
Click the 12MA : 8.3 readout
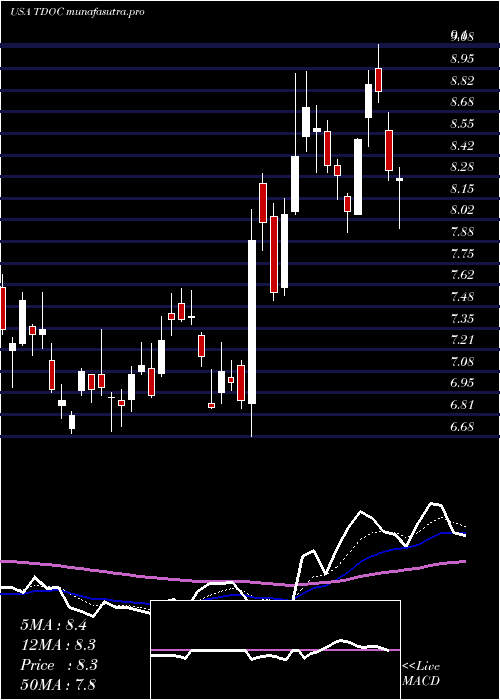point(58,645)
